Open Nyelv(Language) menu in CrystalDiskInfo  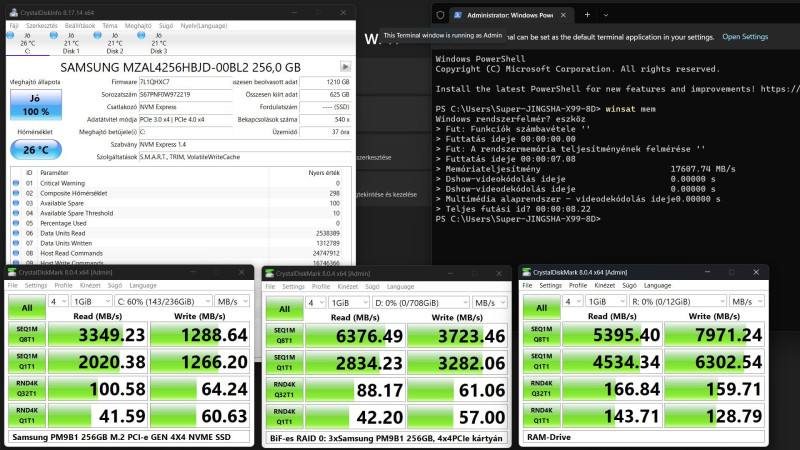pos(204,26)
